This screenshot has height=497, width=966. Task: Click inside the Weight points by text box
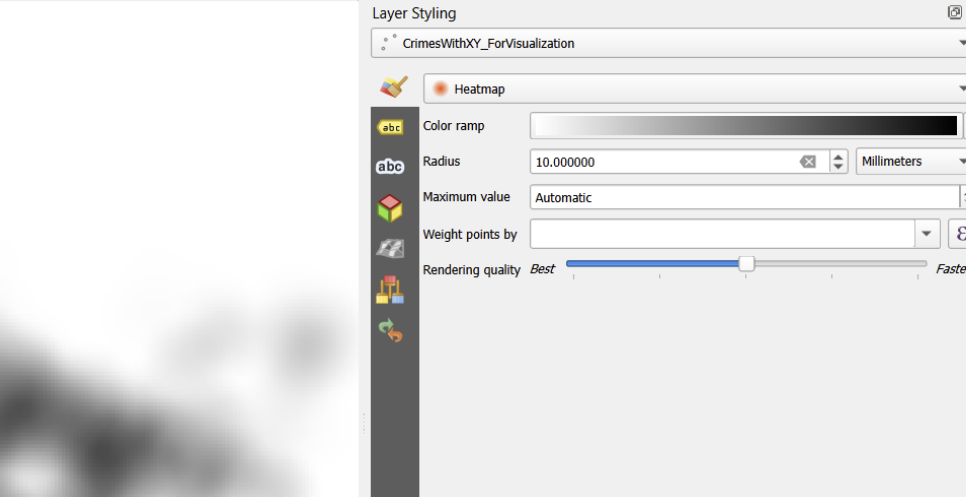(720, 234)
